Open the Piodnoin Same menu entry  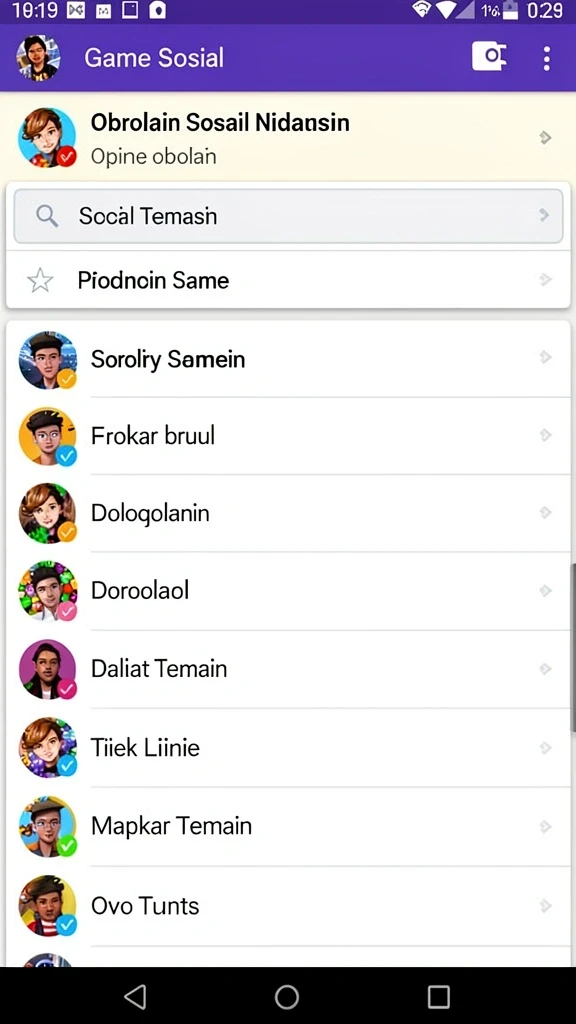[x=288, y=280]
